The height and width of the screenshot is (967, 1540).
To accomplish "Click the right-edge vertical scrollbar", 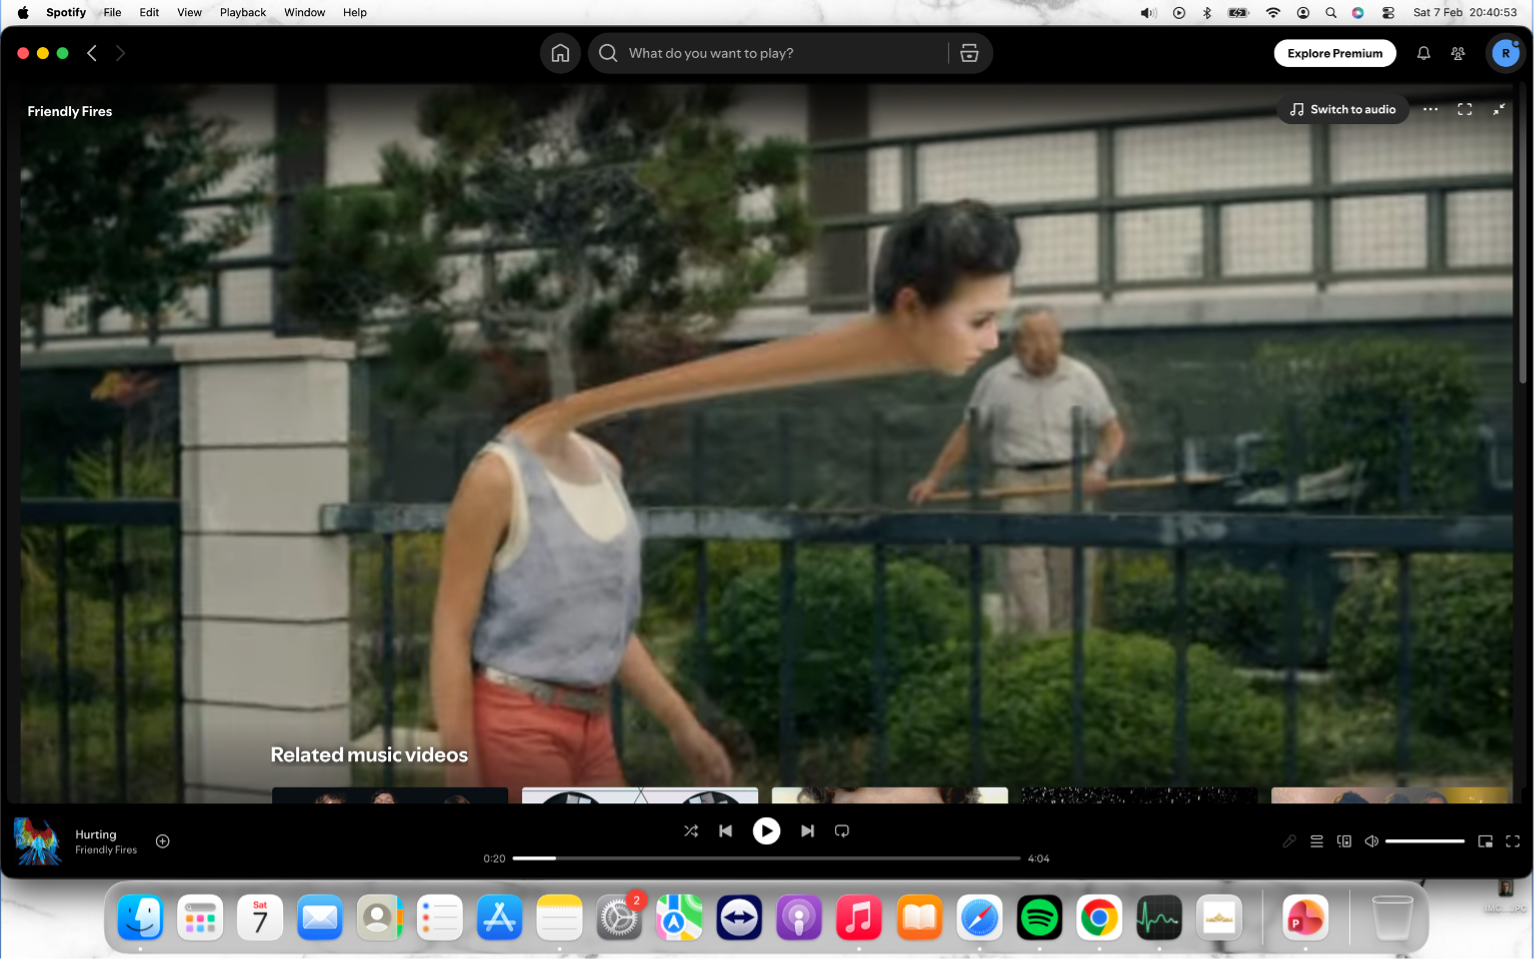I will coord(1523,235).
